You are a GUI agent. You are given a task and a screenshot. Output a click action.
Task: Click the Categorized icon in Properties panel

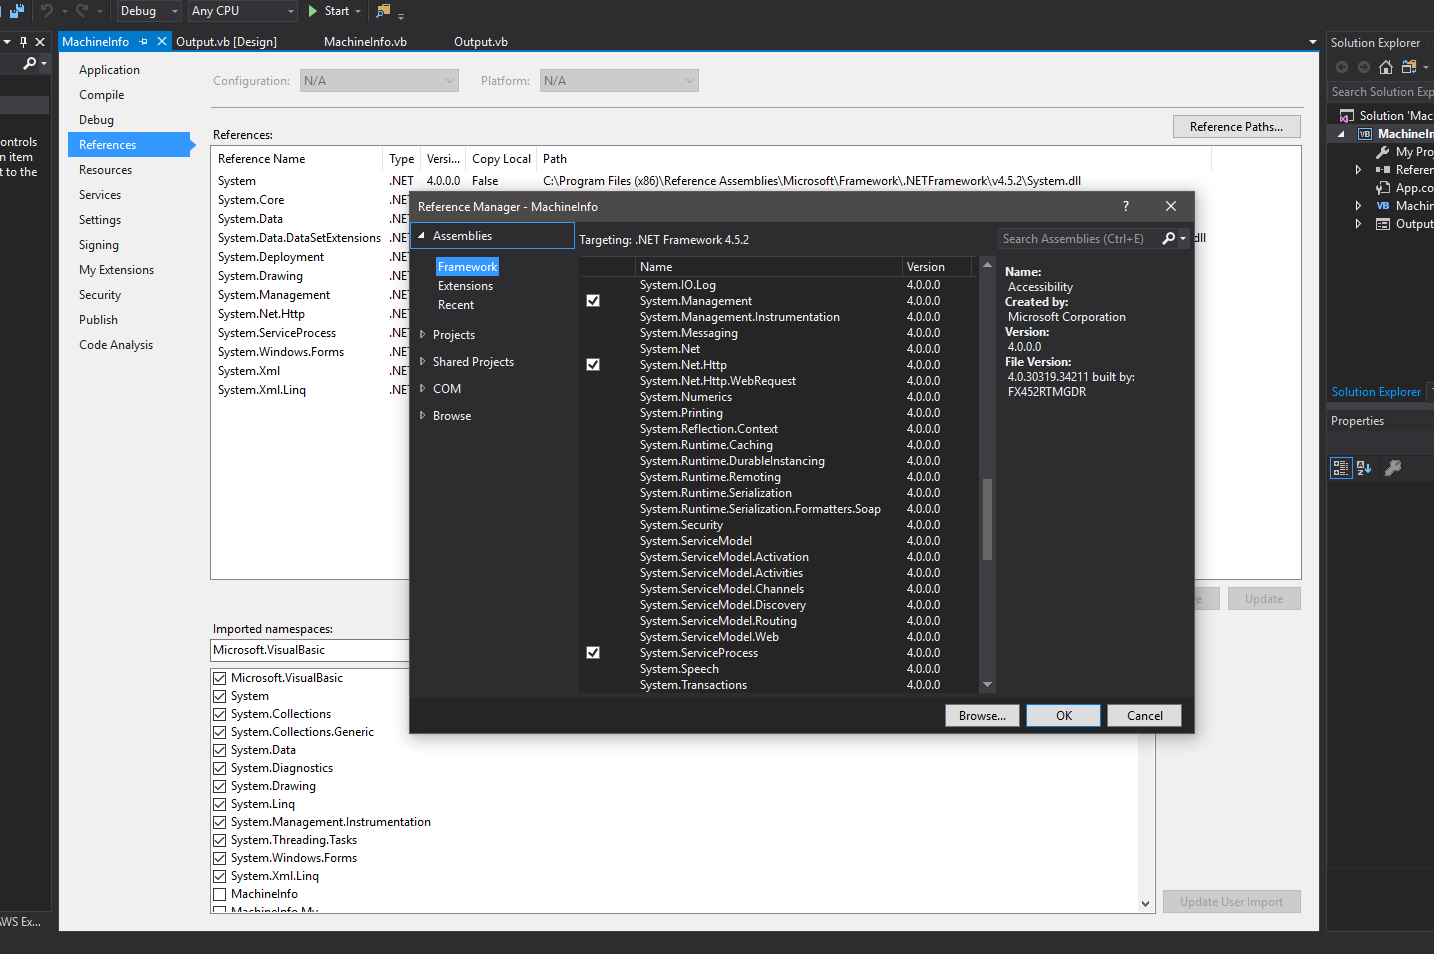(x=1341, y=467)
